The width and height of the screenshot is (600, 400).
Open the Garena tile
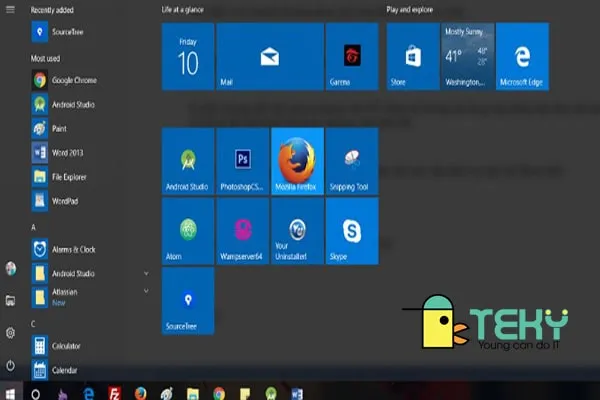(352, 56)
